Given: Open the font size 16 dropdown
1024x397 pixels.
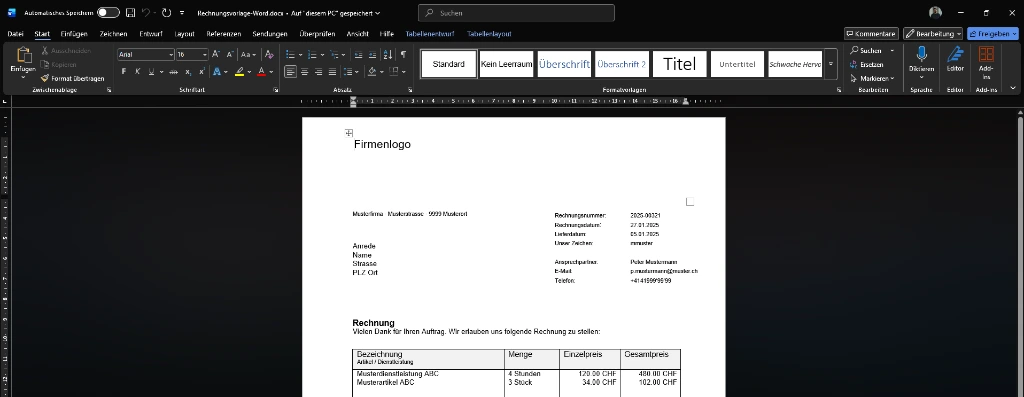Looking at the screenshot, I should tap(205, 55).
